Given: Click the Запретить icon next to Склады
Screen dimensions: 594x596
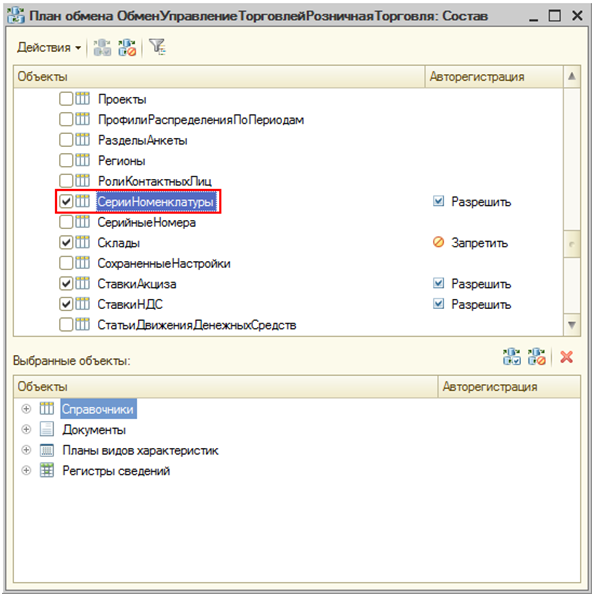Looking at the screenshot, I should 438,242.
